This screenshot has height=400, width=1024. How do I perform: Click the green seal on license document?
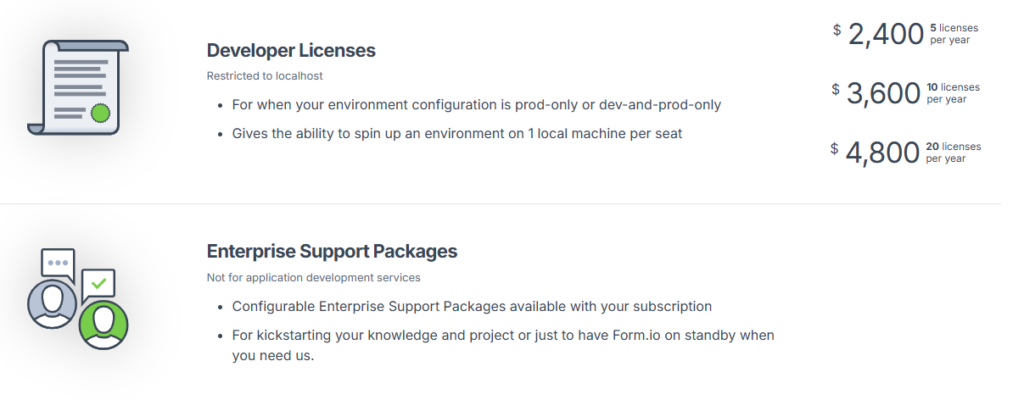100,113
